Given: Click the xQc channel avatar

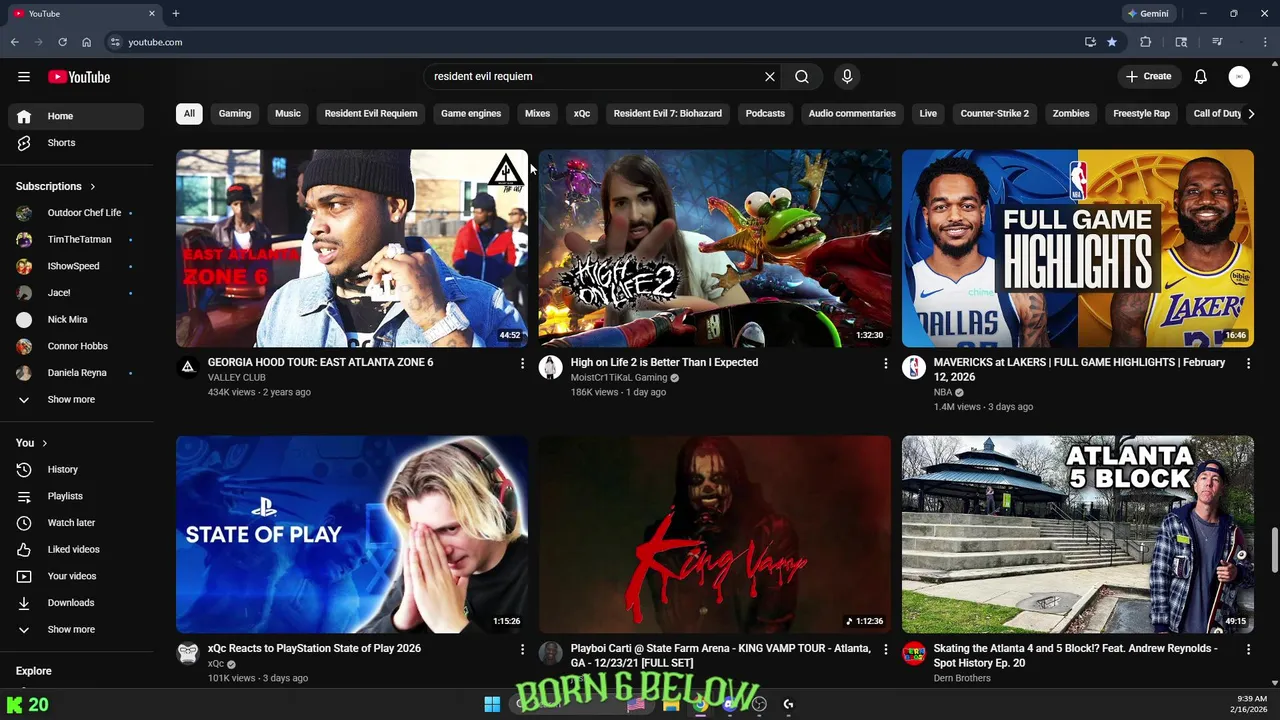Looking at the screenshot, I should click(x=188, y=654).
